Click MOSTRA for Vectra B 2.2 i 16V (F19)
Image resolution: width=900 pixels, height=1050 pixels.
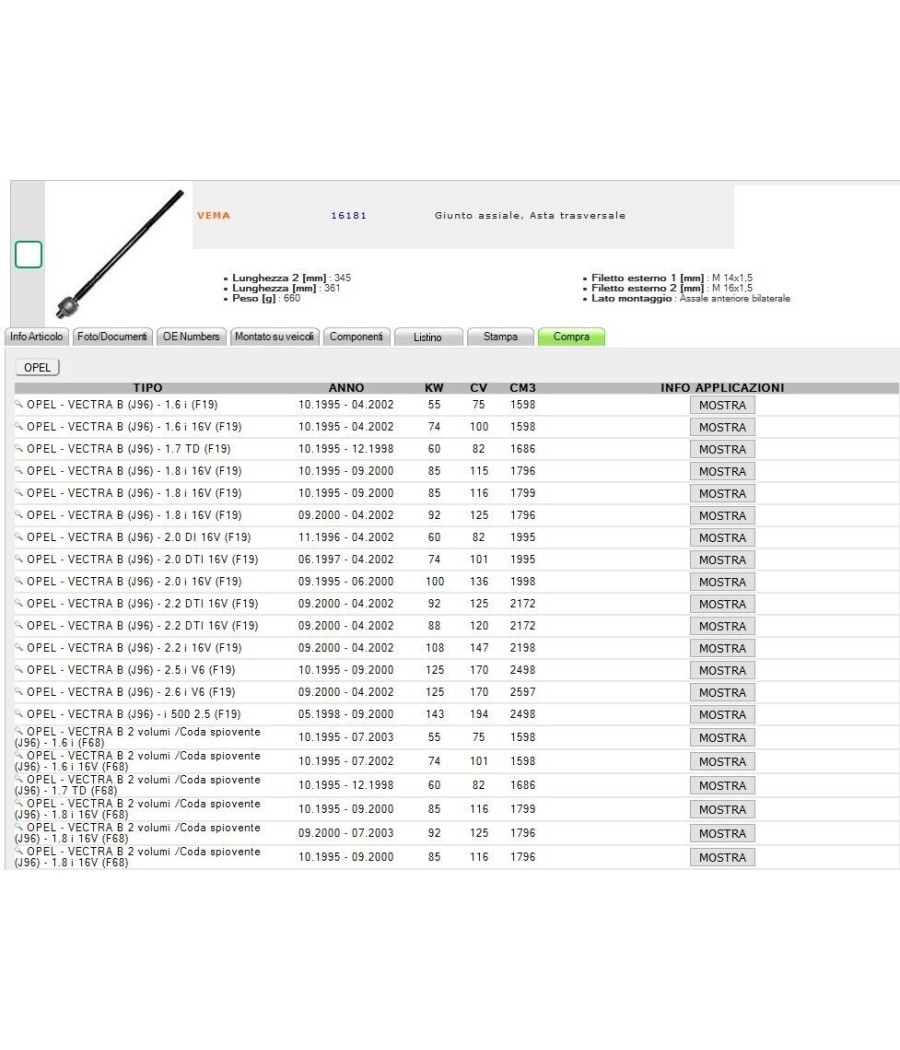pos(722,648)
